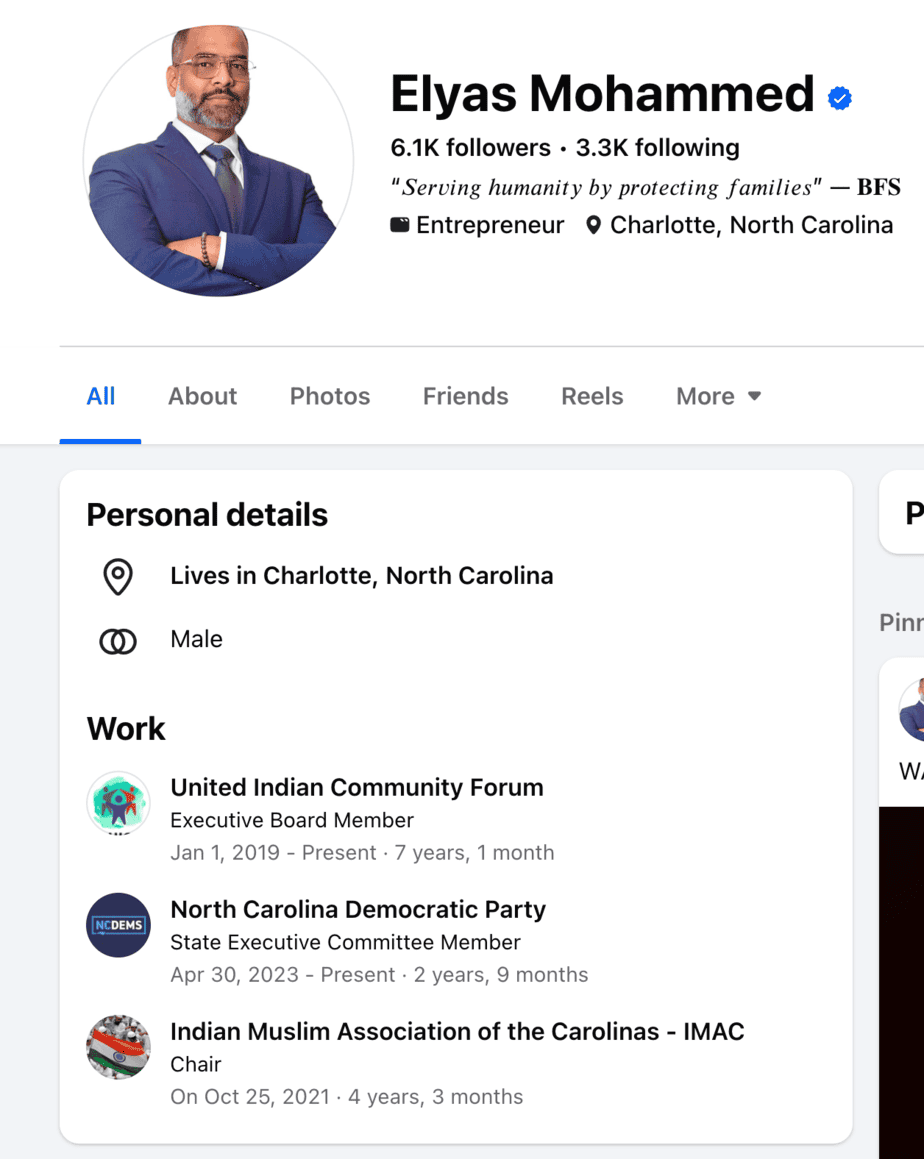The width and height of the screenshot is (924, 1159).
Task: Open the IMAC flag logo icon
Action: [x=118, y=1047]
